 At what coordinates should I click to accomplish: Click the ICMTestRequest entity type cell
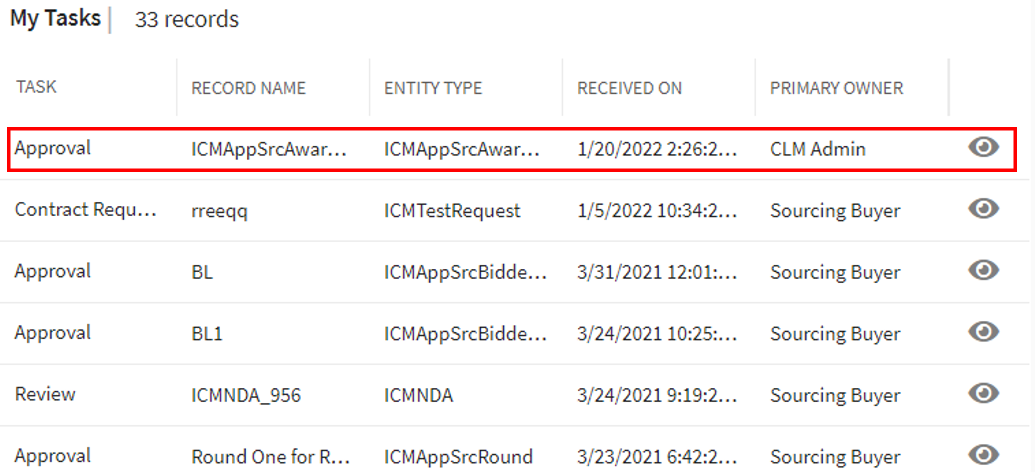(x=452, y=210)
